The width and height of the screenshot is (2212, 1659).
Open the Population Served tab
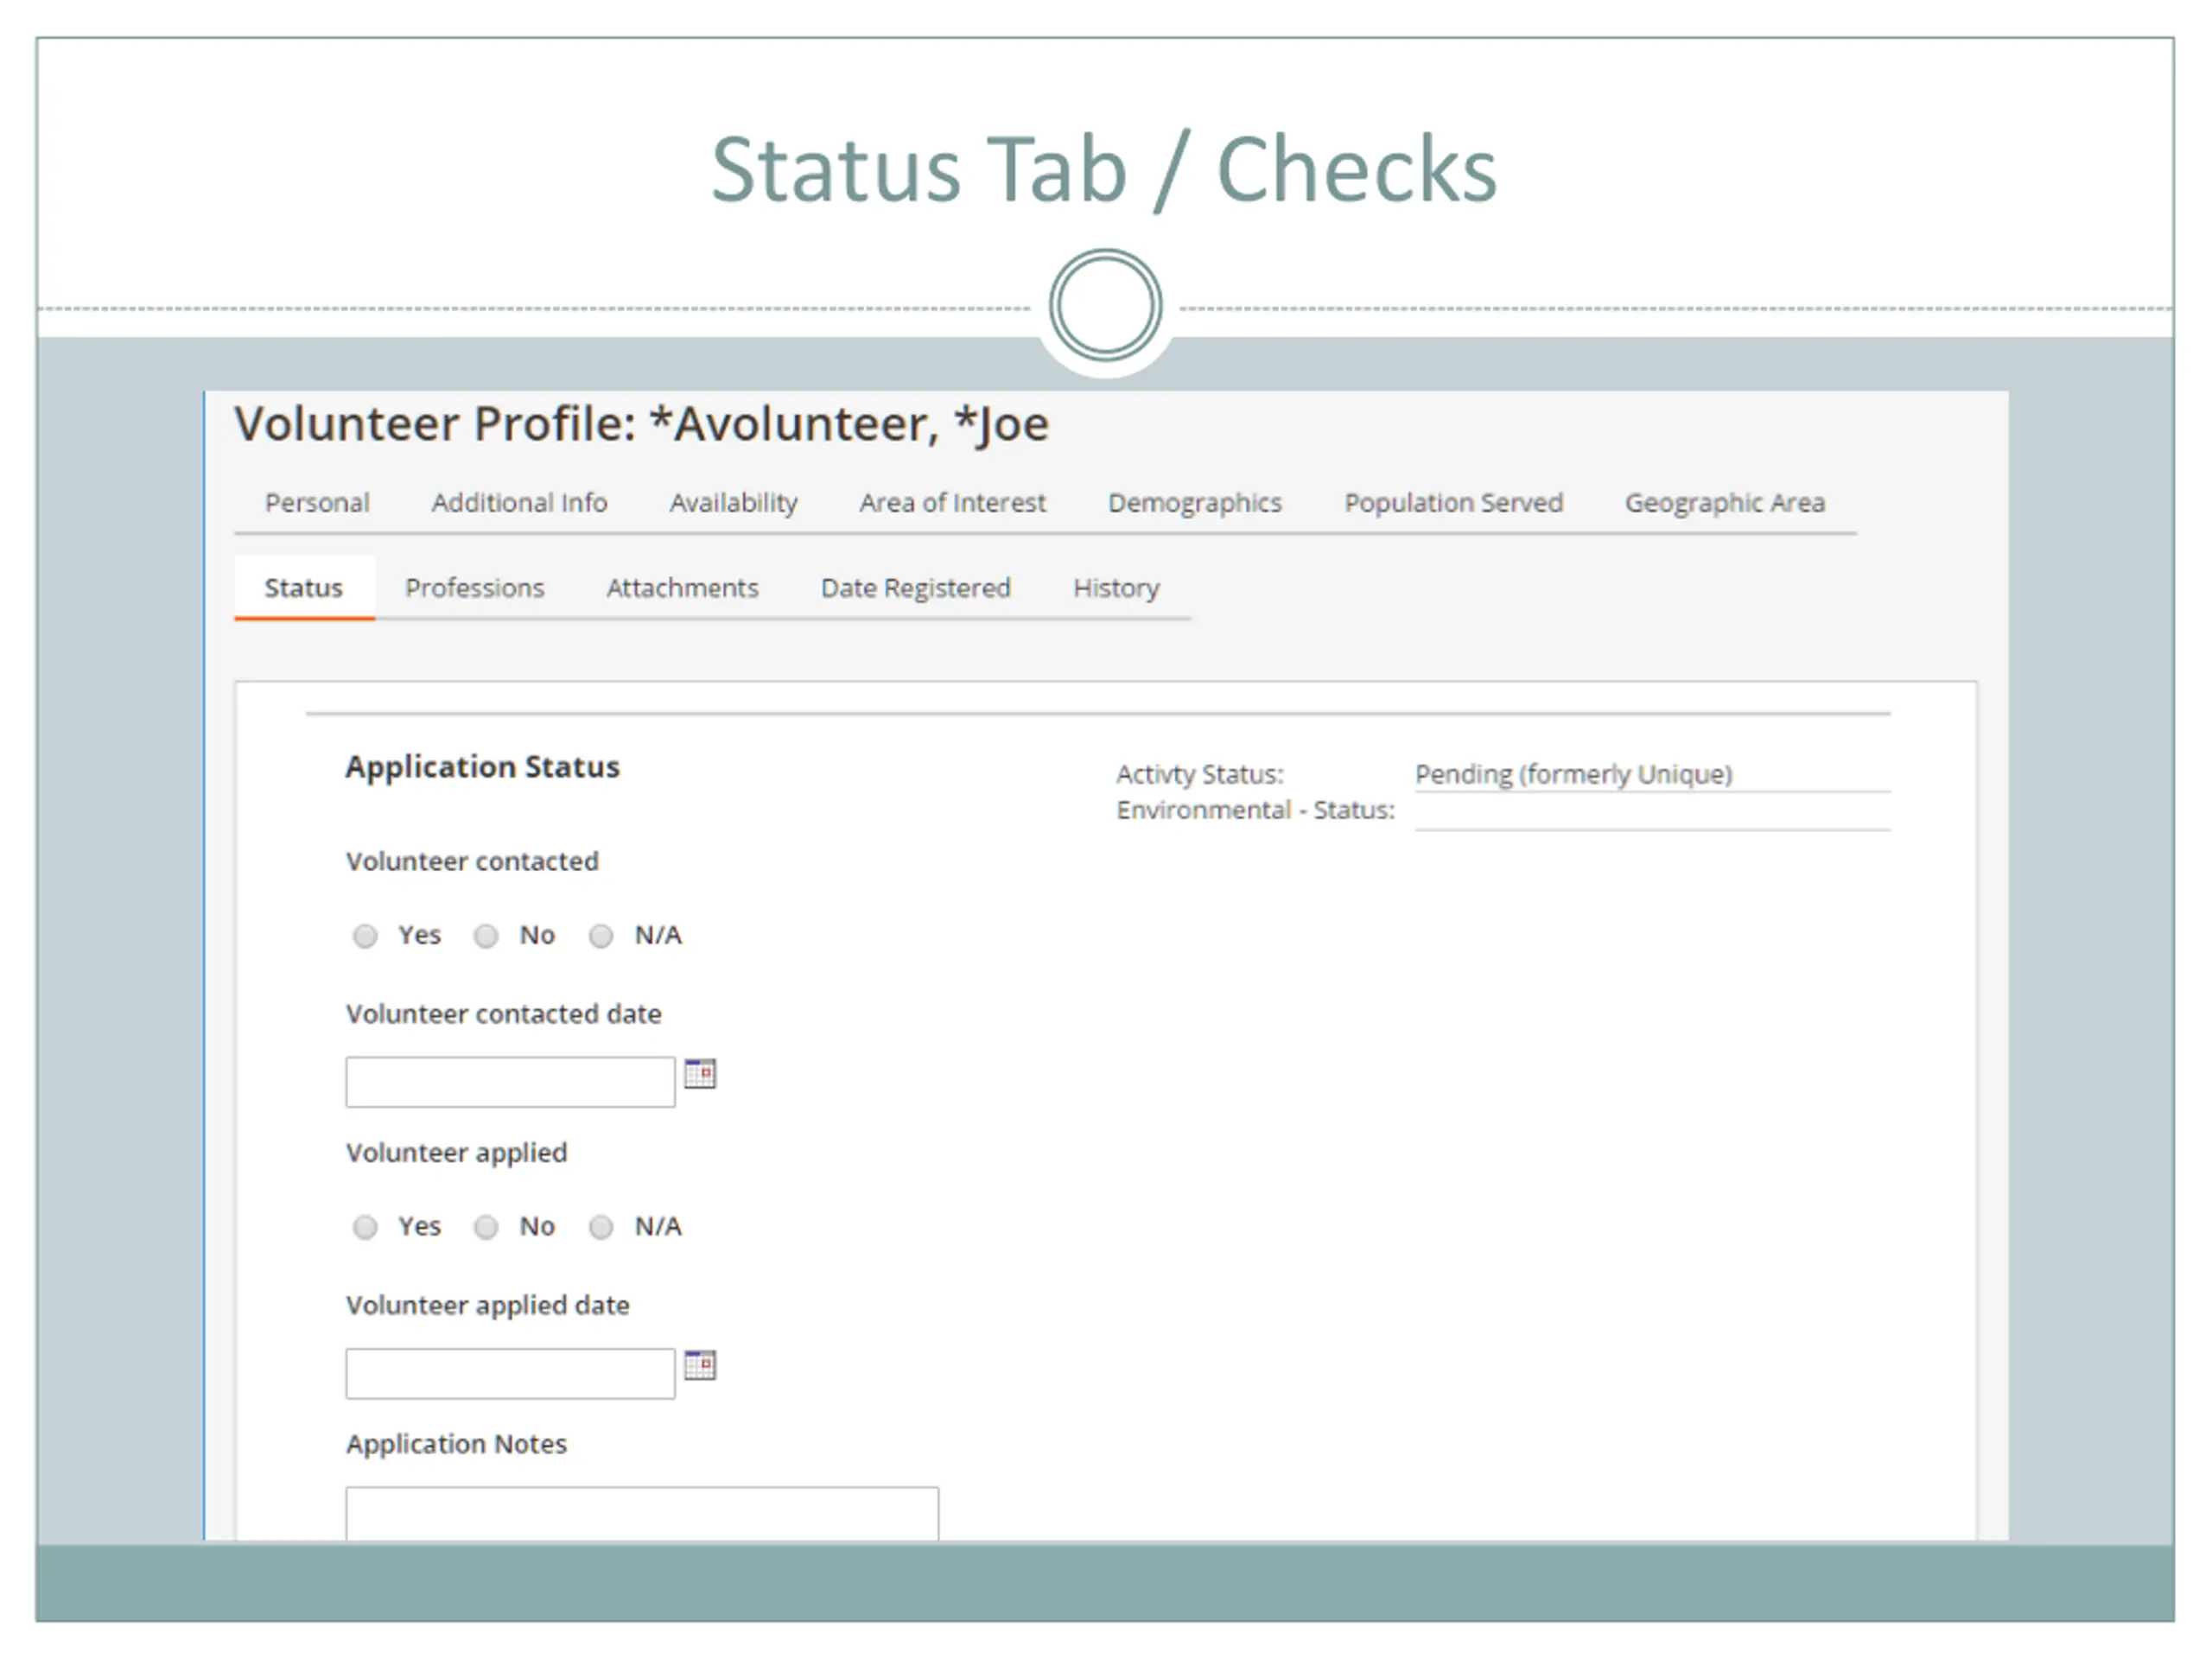1453,502
